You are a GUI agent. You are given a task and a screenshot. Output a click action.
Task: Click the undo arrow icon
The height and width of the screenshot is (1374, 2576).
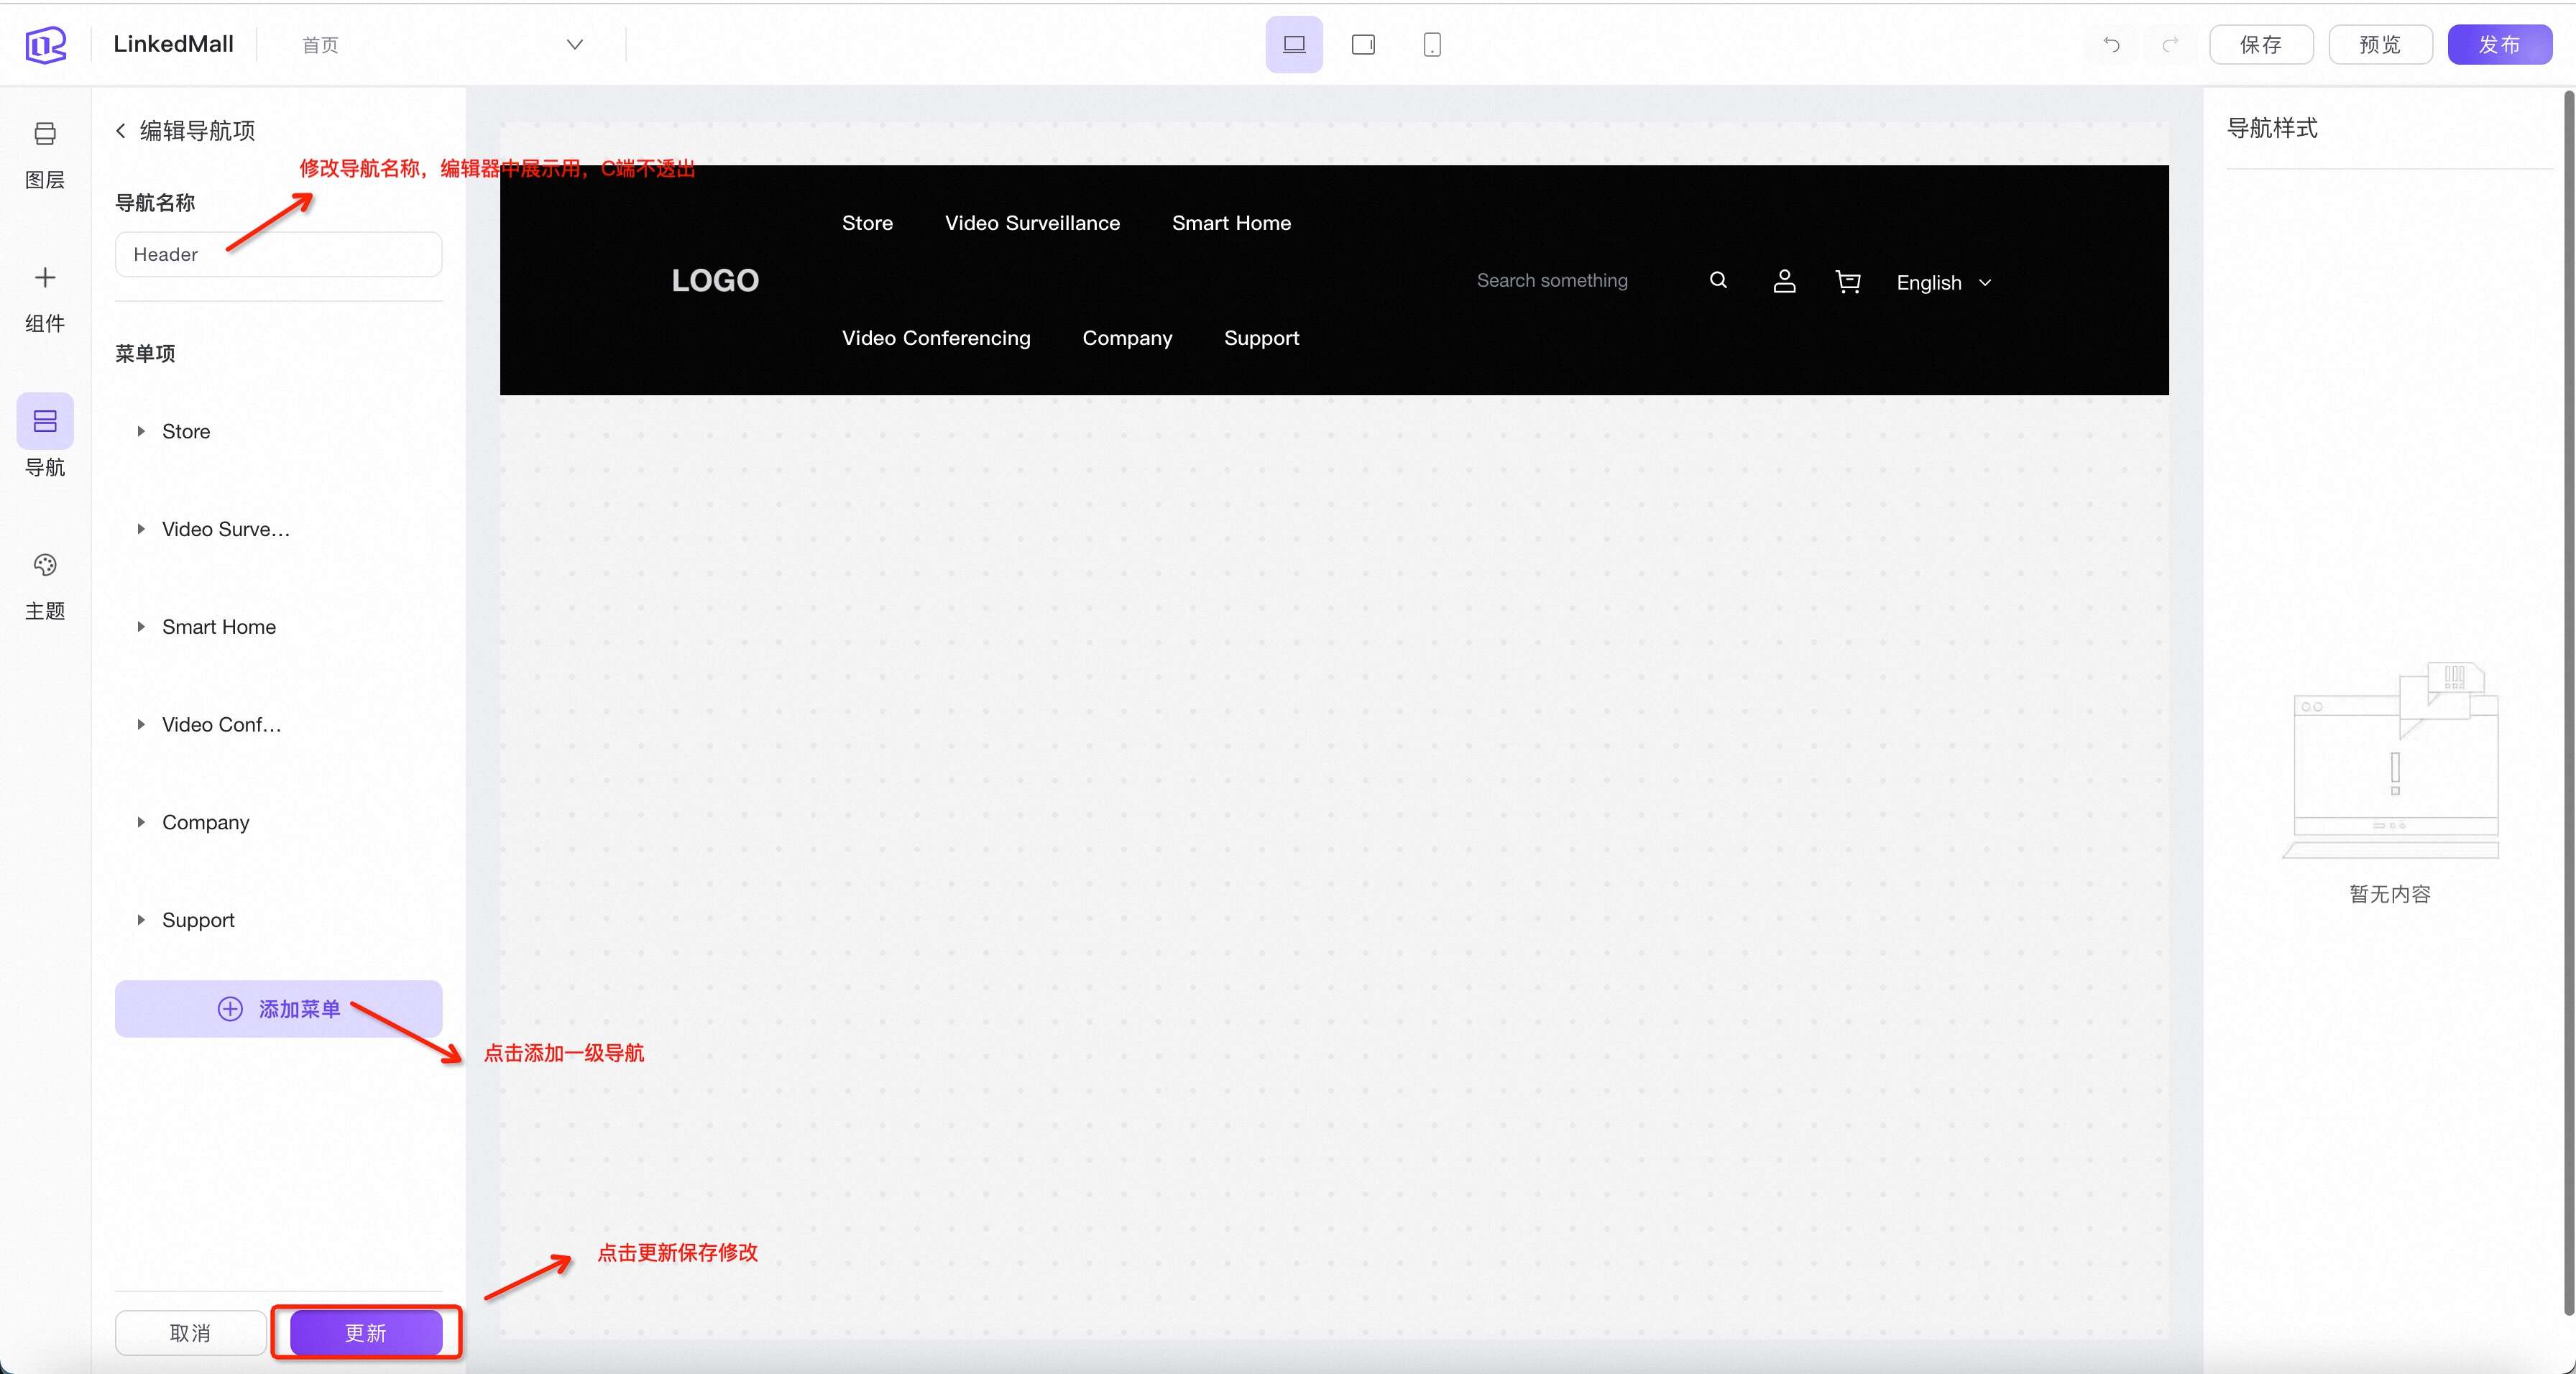2111,44
